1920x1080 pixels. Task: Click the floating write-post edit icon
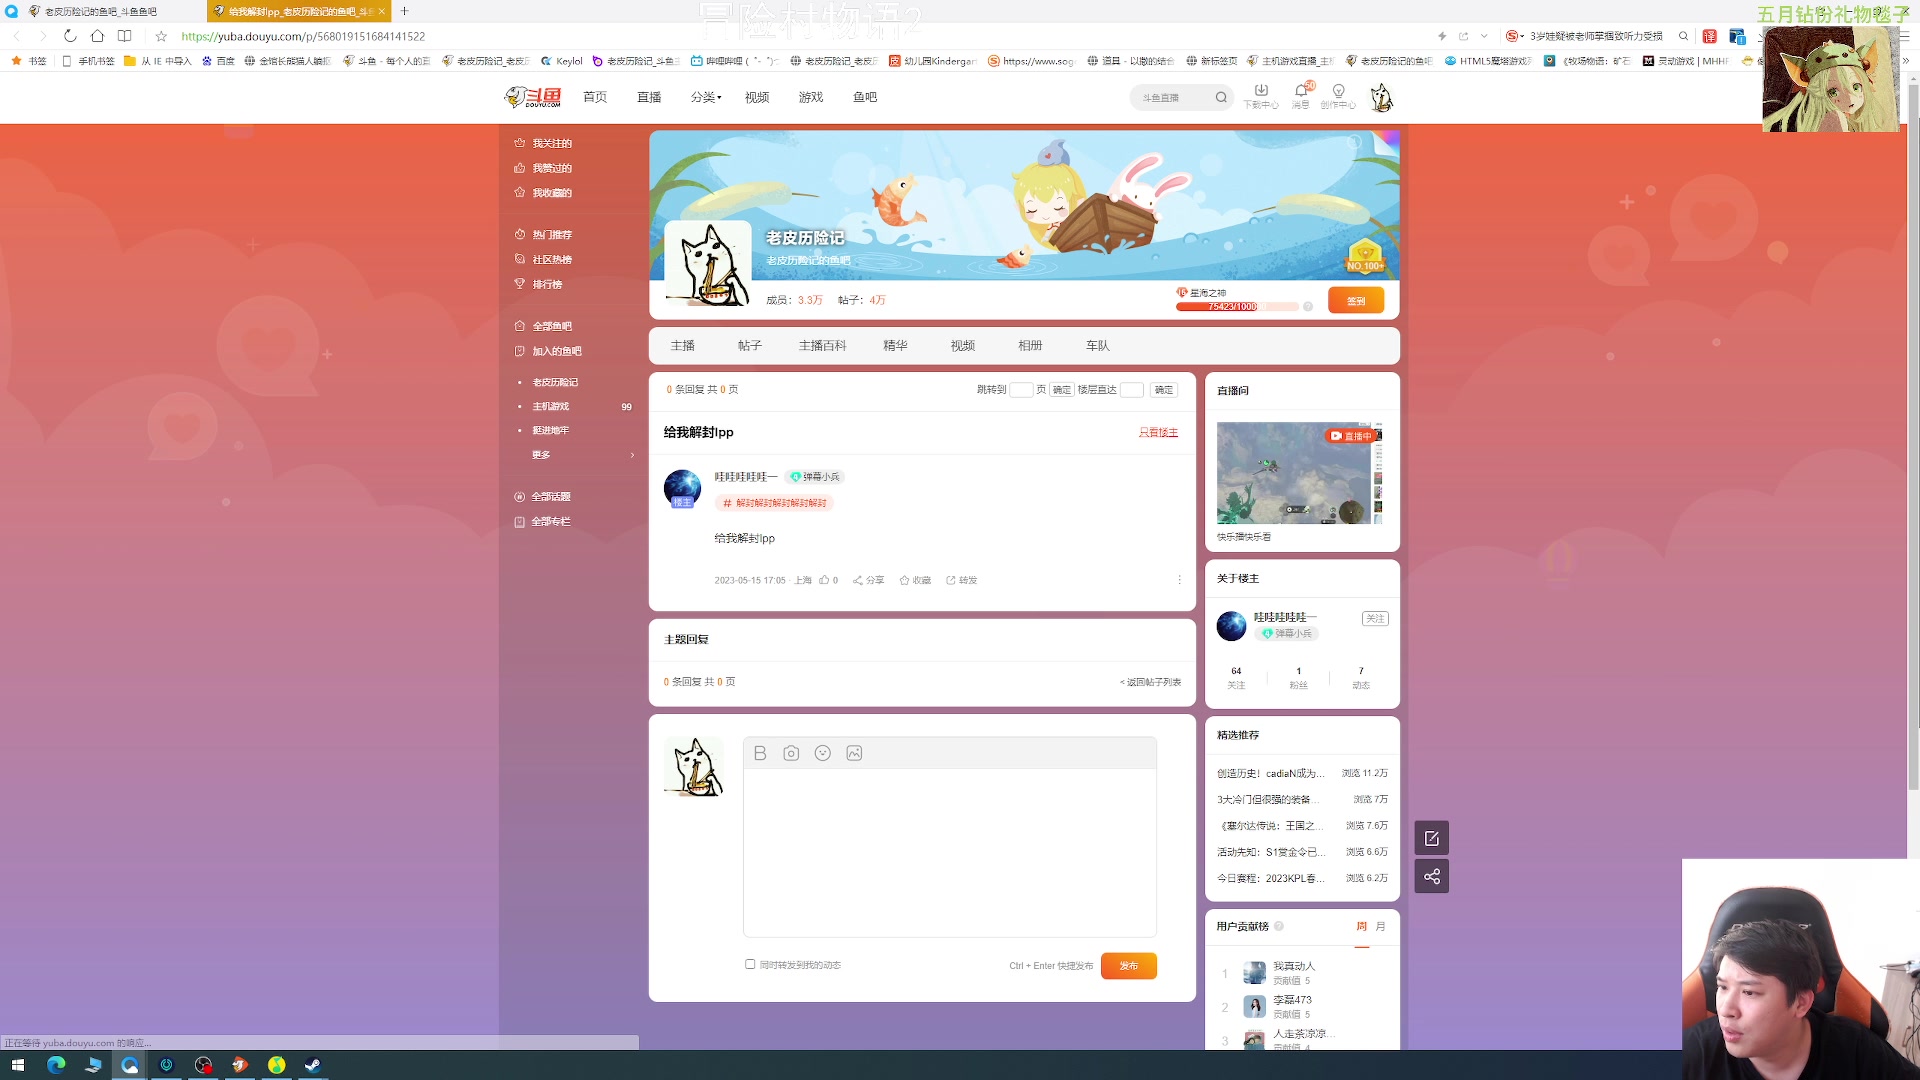pos(1431,838)
